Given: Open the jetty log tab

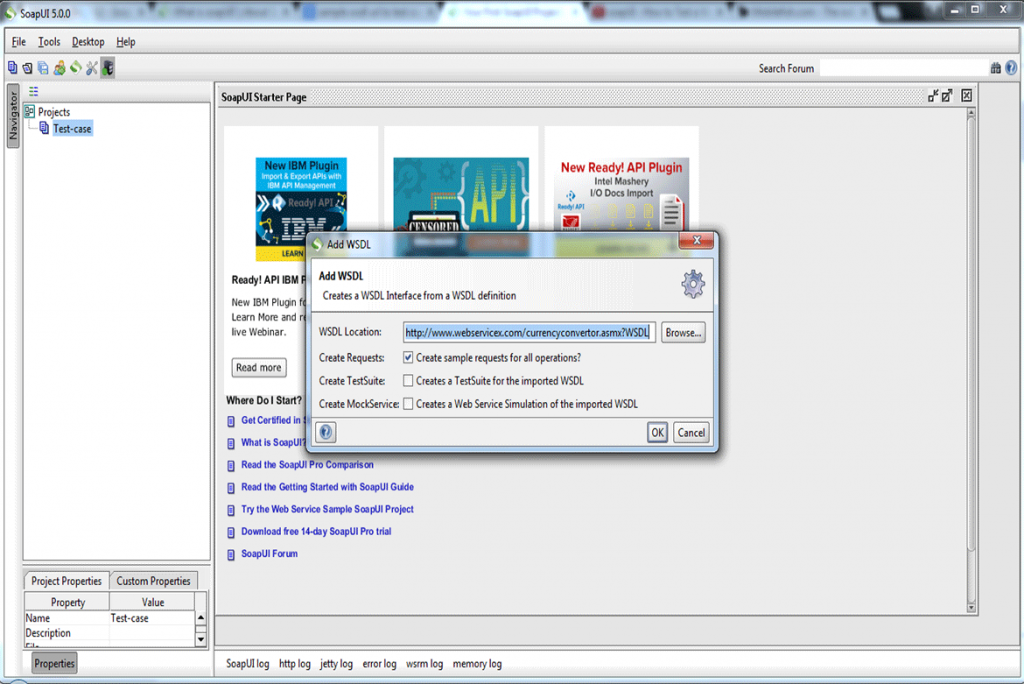Looking at the screenshot, I should tap(336, 664).
